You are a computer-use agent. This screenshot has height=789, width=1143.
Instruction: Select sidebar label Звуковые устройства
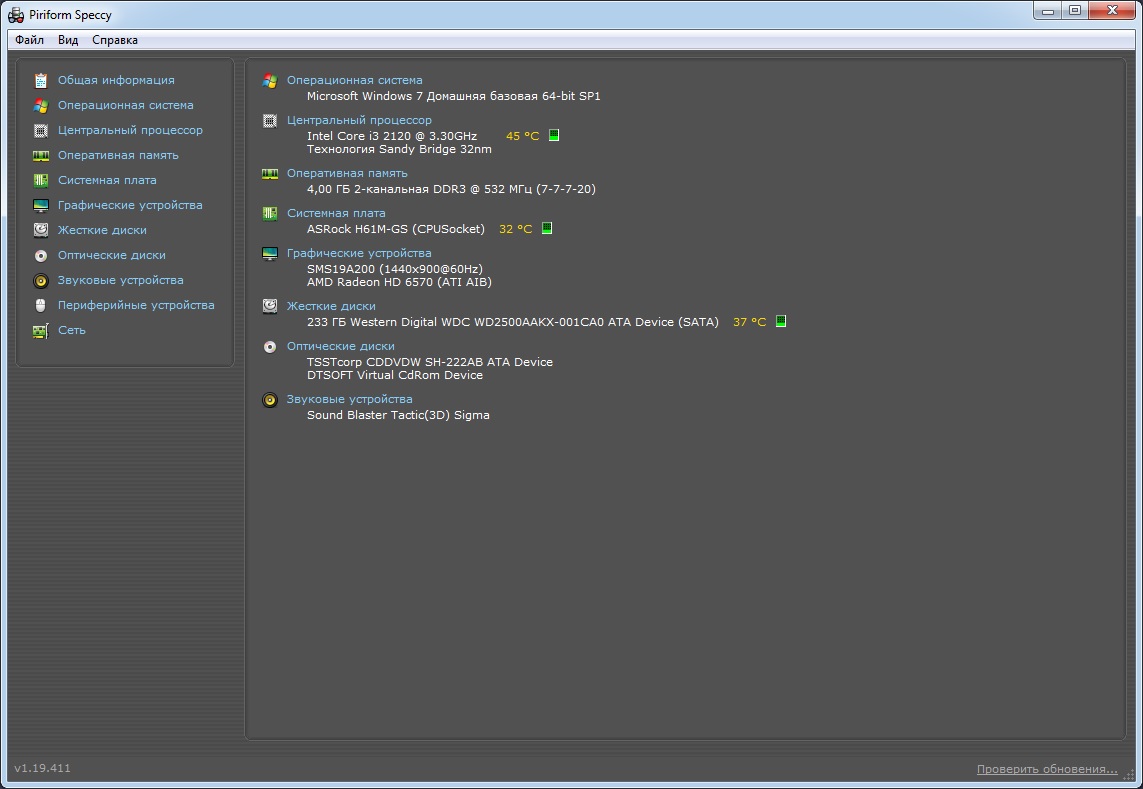coord(120,280)
